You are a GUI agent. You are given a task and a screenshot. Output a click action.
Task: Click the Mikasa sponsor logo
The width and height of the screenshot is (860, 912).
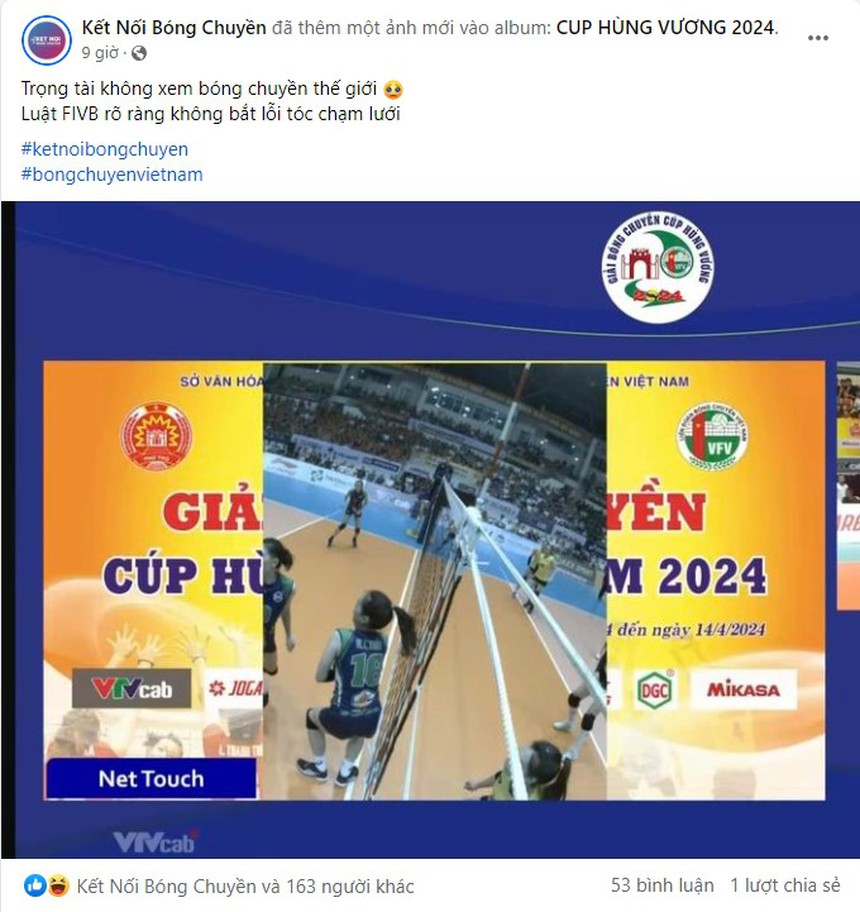743,690
